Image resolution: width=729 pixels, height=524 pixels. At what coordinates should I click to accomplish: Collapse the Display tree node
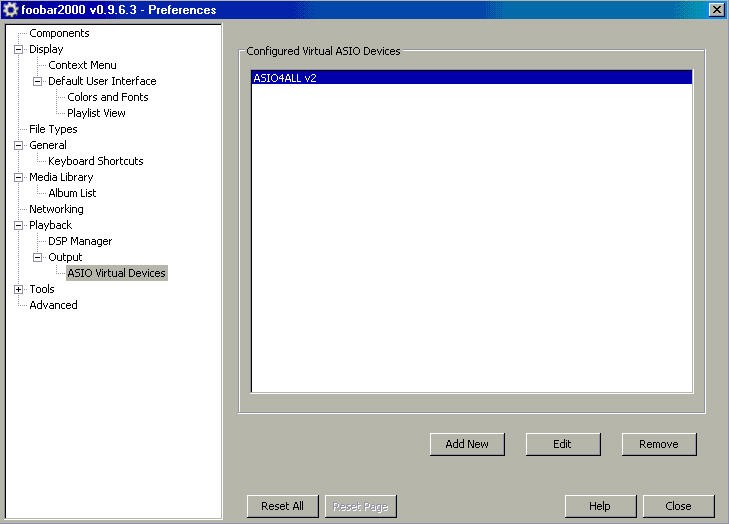tap(19, 49)
